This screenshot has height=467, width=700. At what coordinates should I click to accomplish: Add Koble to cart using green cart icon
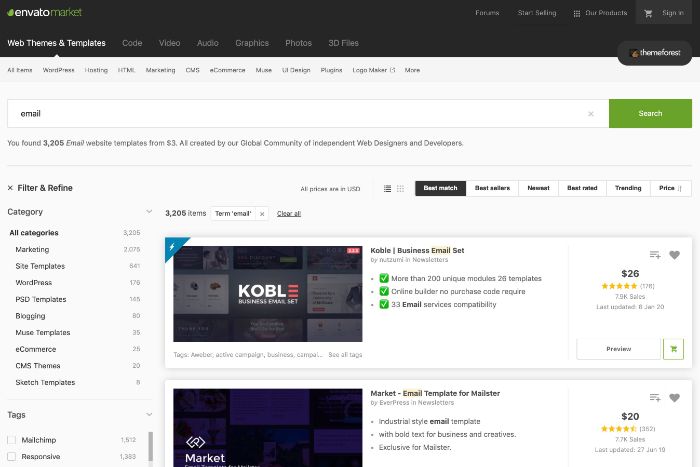point(673,349)
